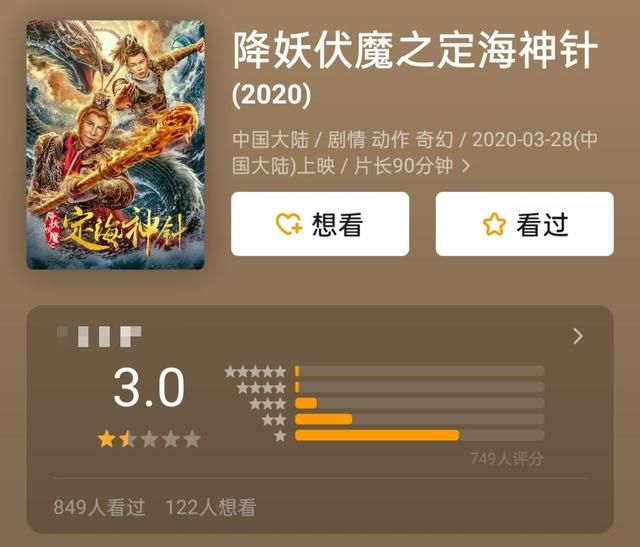Select the one-star rating row icon

point(280,436)
